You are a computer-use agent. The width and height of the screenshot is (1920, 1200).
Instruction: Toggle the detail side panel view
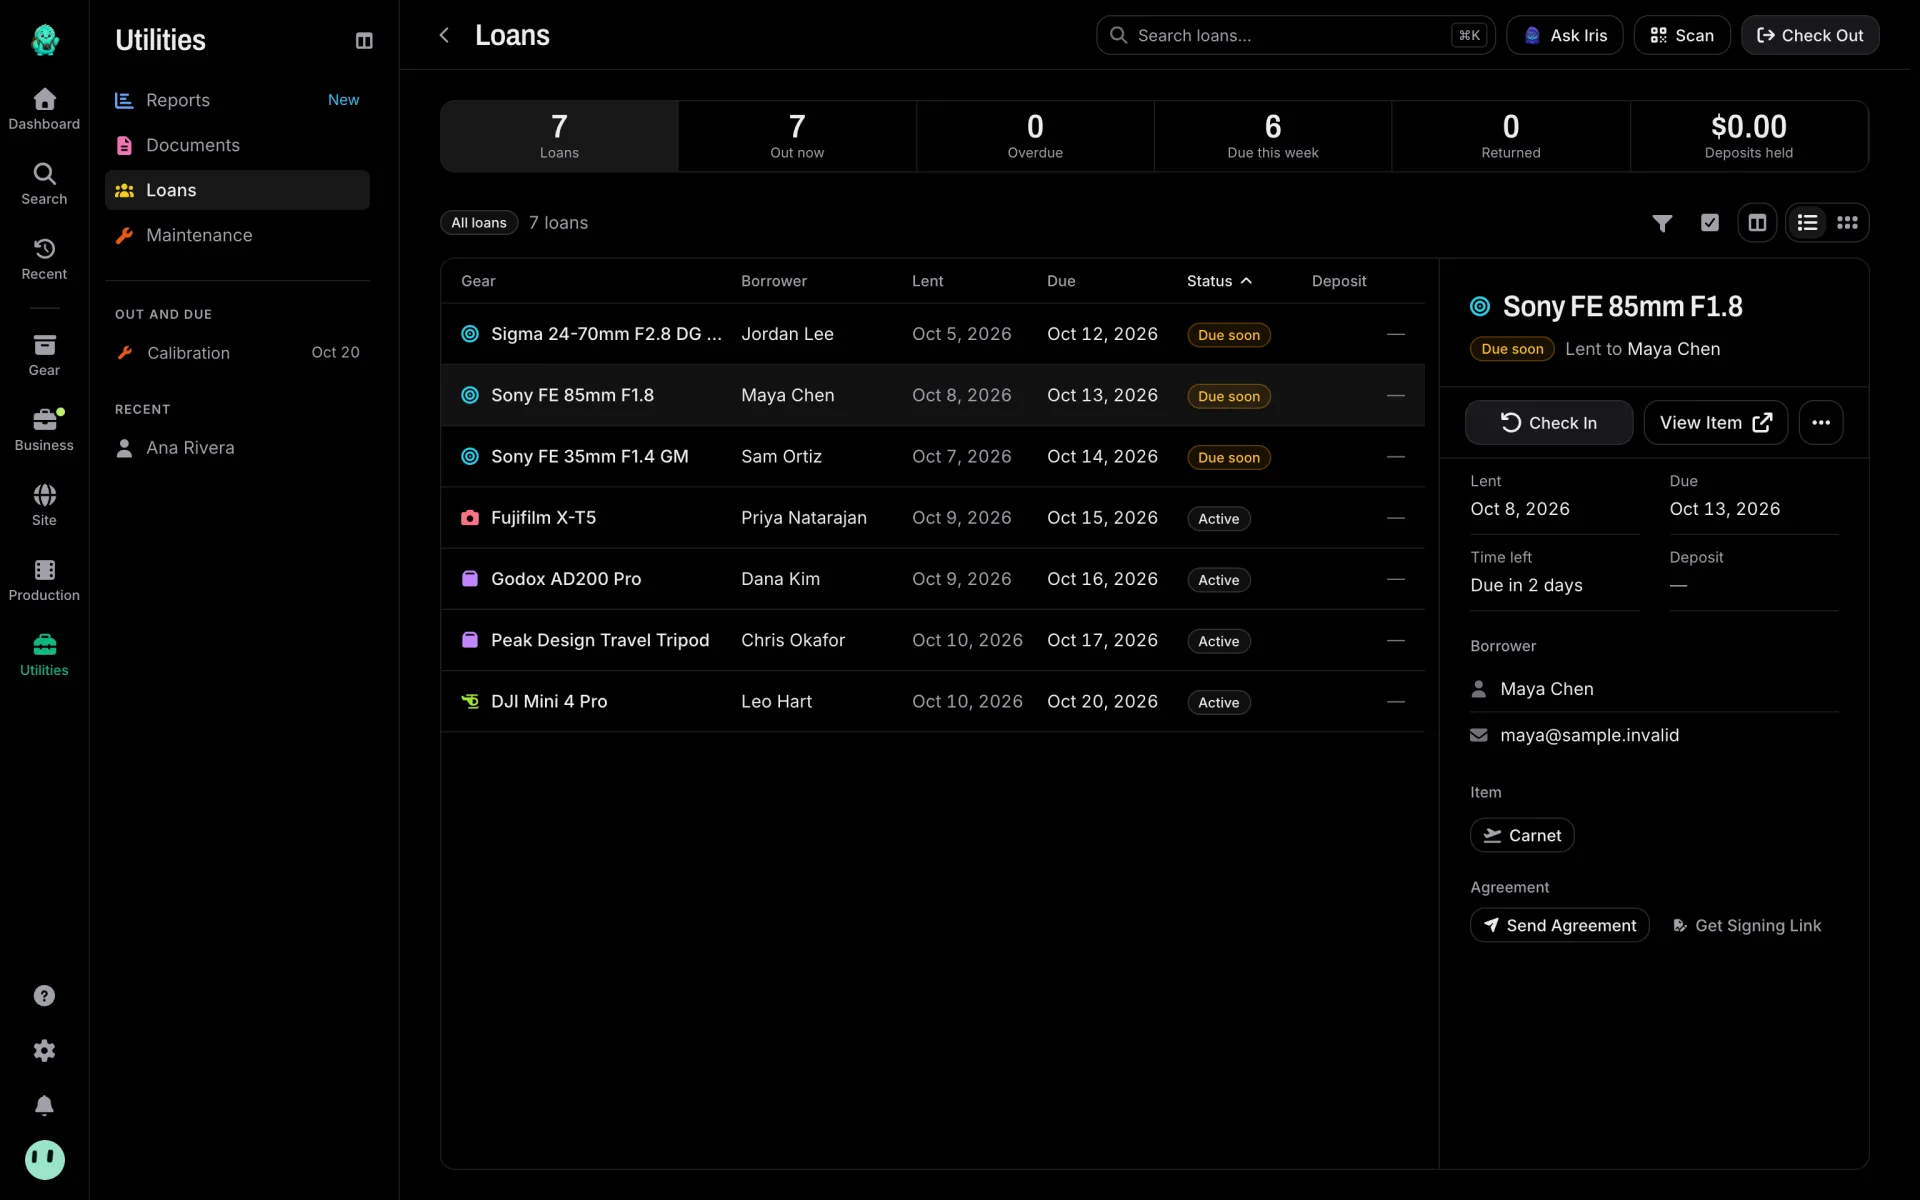pos(1757,223)
